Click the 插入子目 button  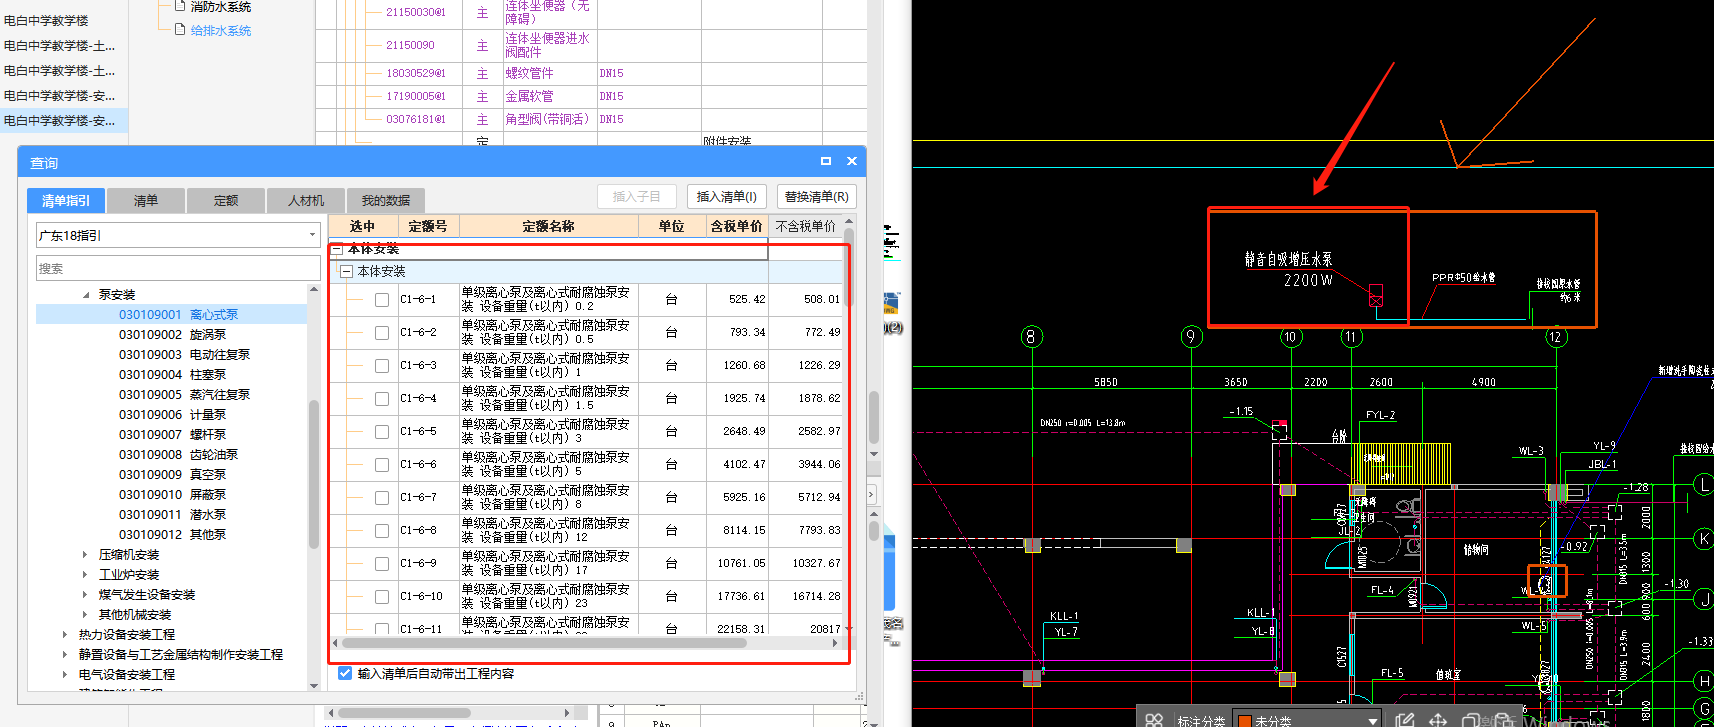637,197
